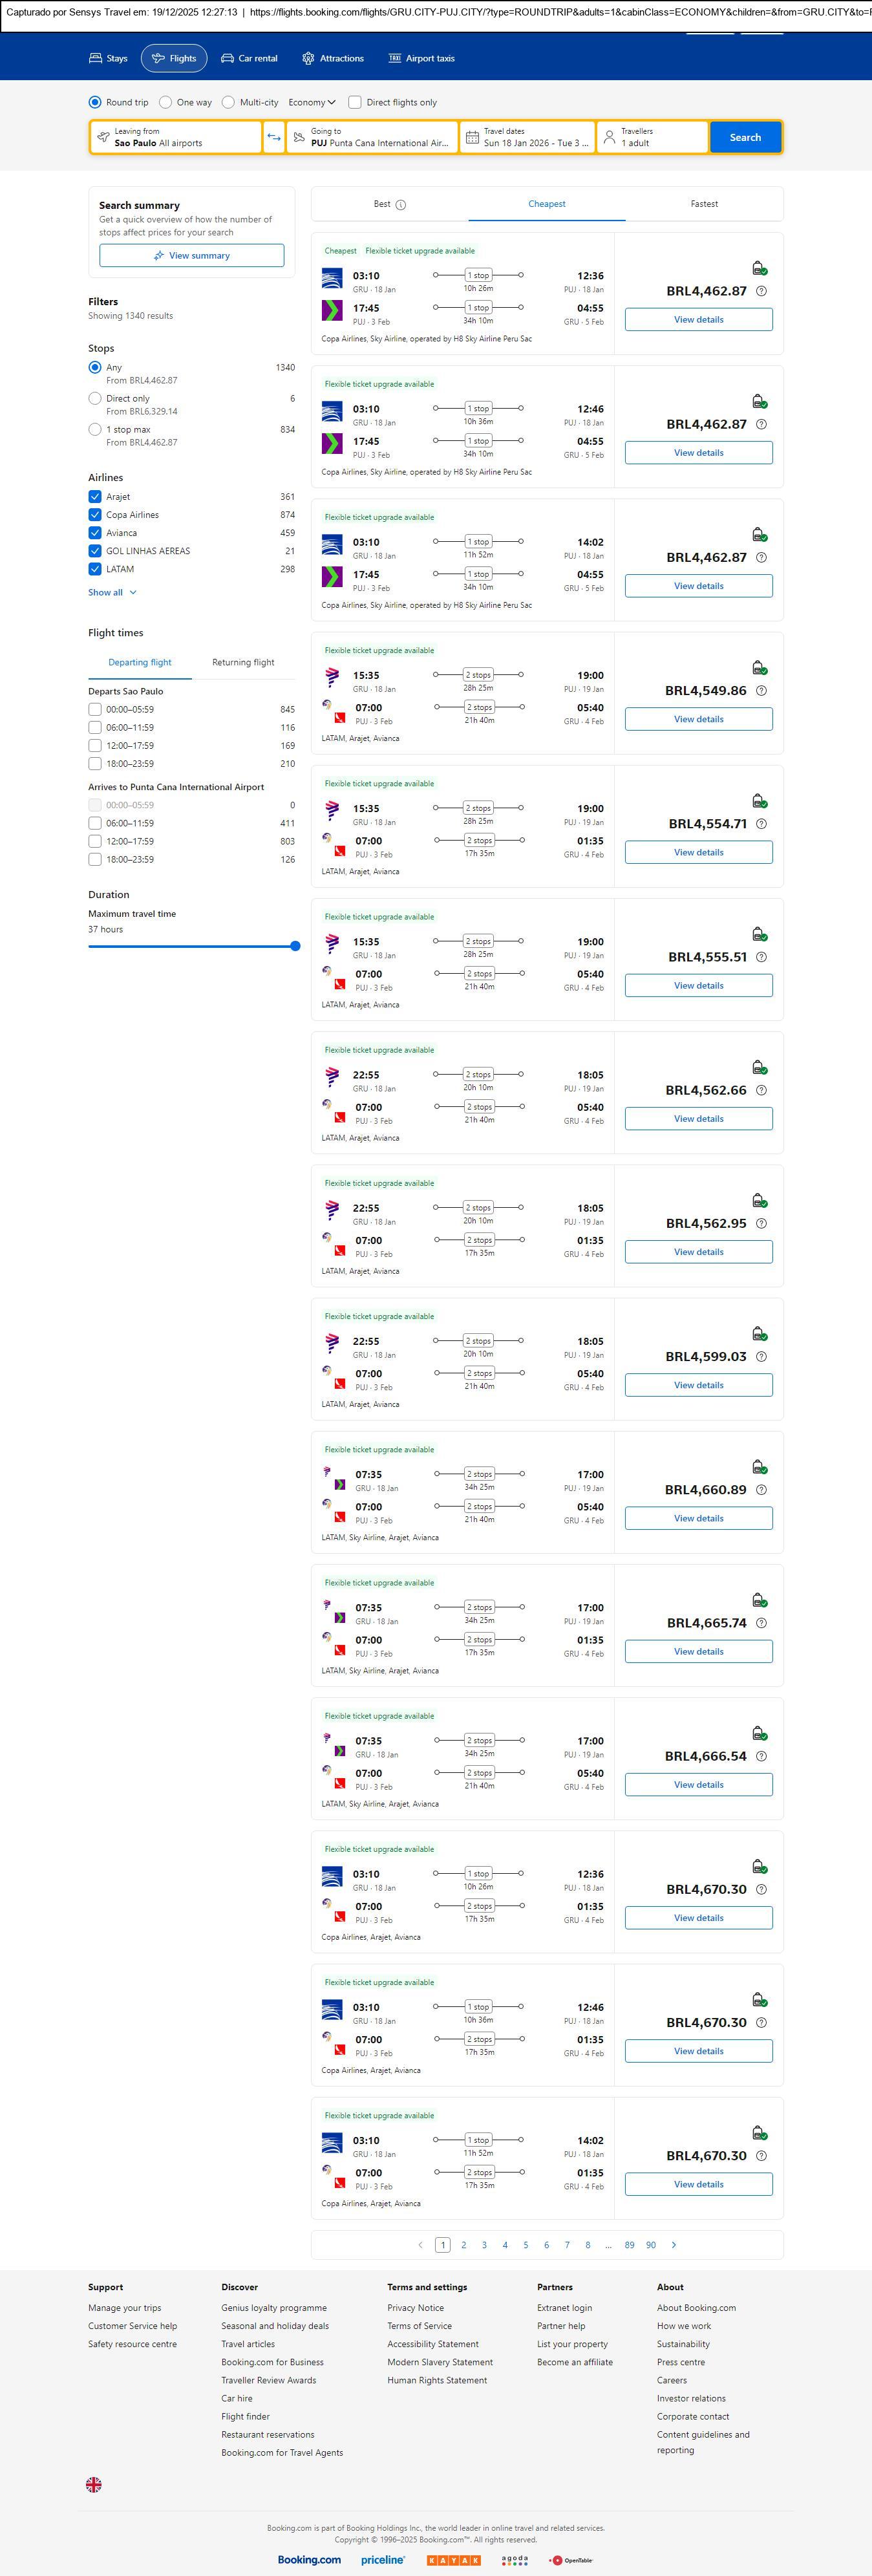Select the Direct only stops option
872x2576 pixels.
tap(95, 398)
